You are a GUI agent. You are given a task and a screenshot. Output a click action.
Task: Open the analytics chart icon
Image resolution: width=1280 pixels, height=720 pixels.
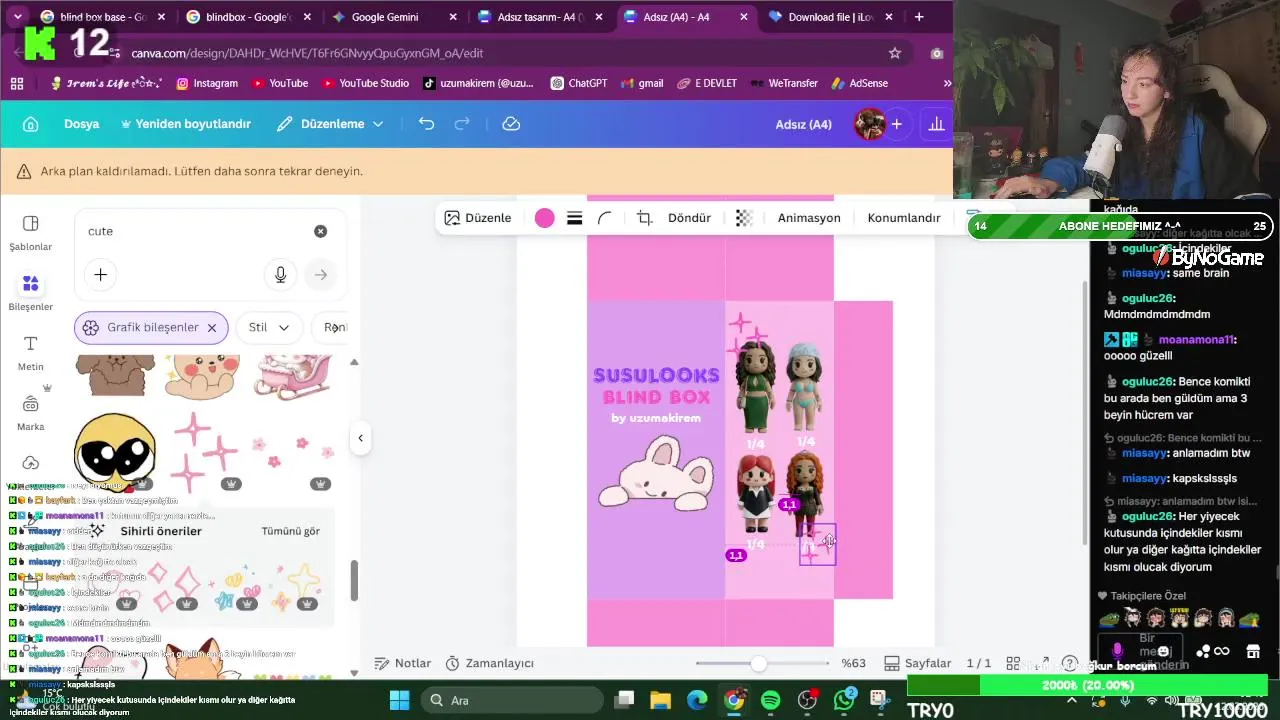tap(936, 124)
